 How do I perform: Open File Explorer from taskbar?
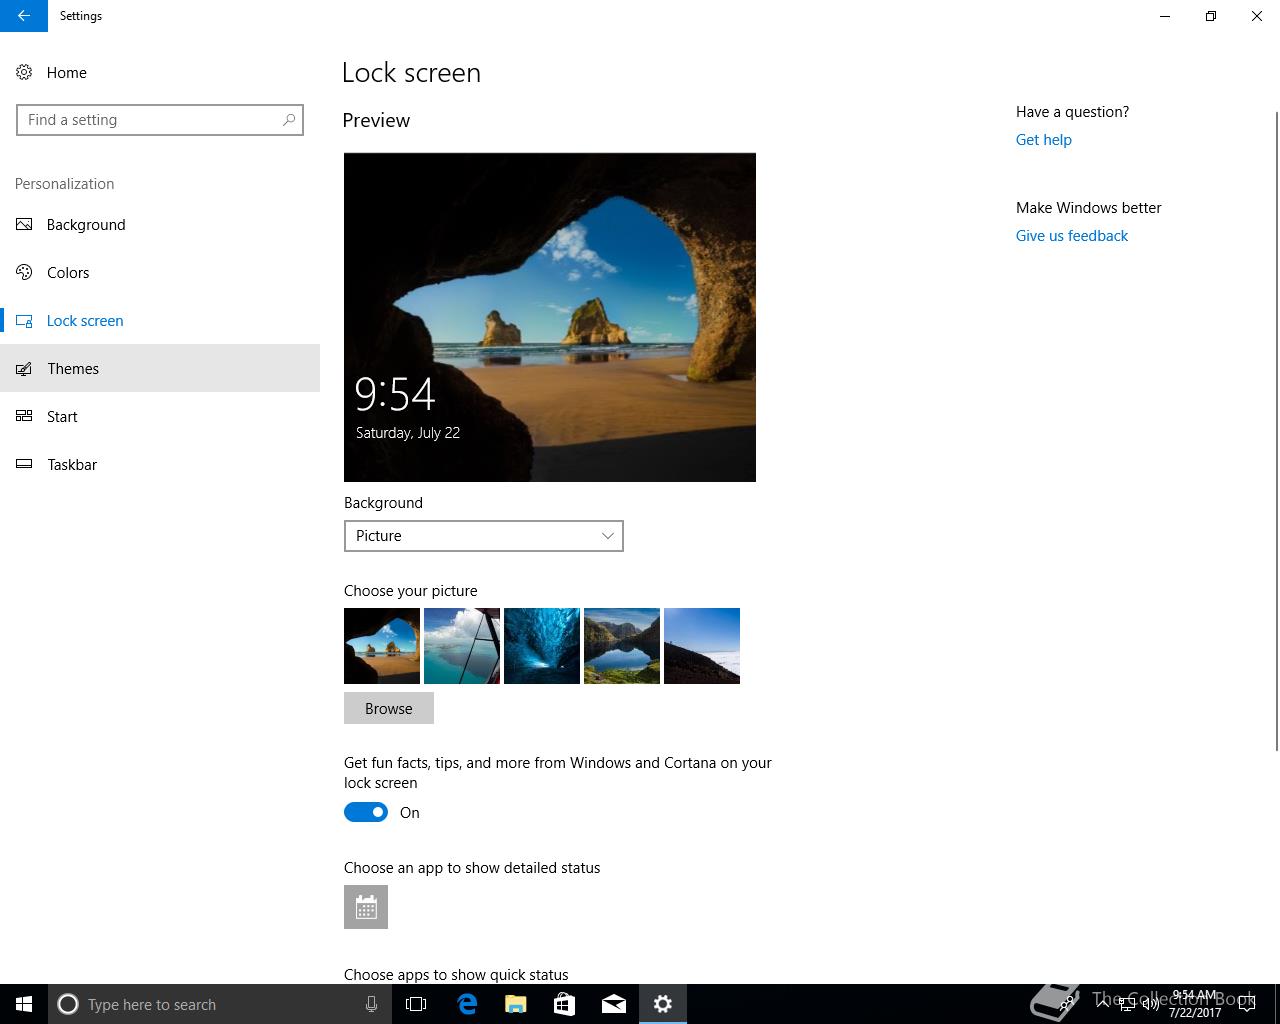click(516, 1004)
